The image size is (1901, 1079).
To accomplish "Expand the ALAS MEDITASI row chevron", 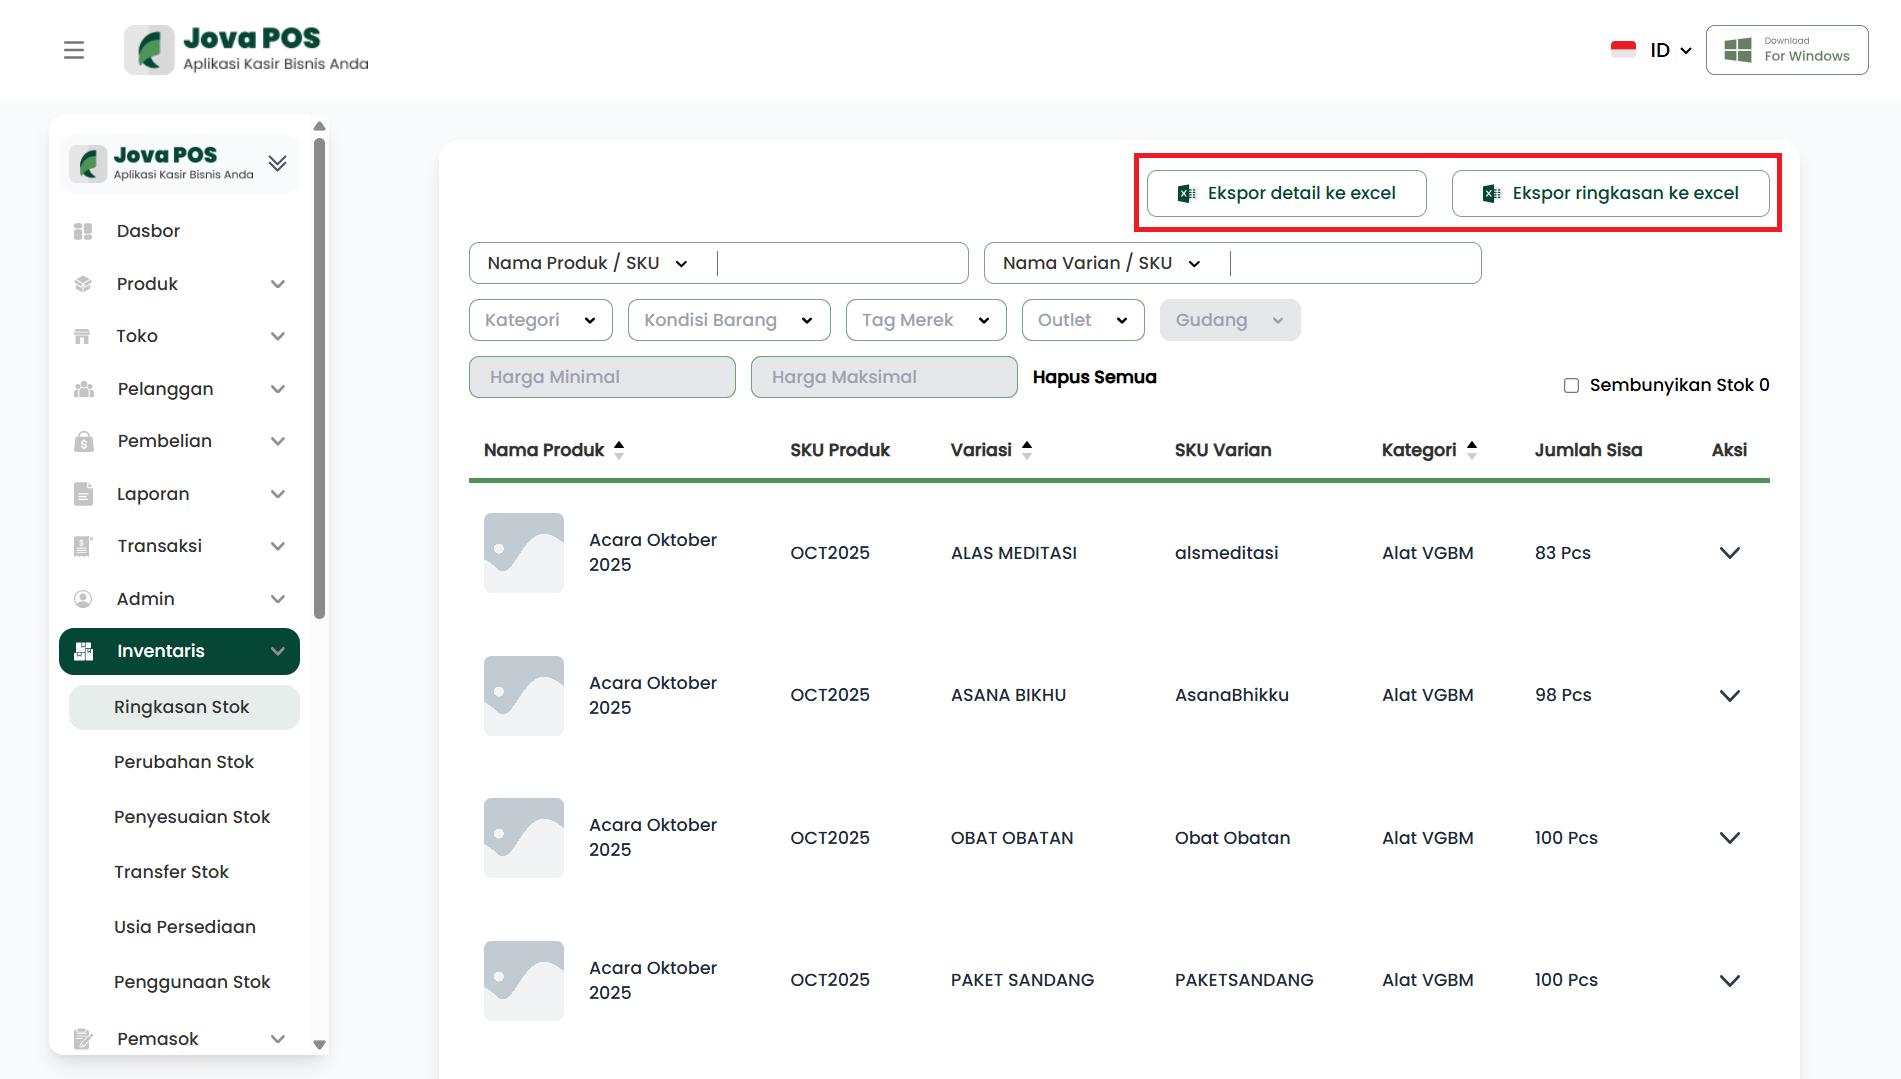I will [1729, 553].
